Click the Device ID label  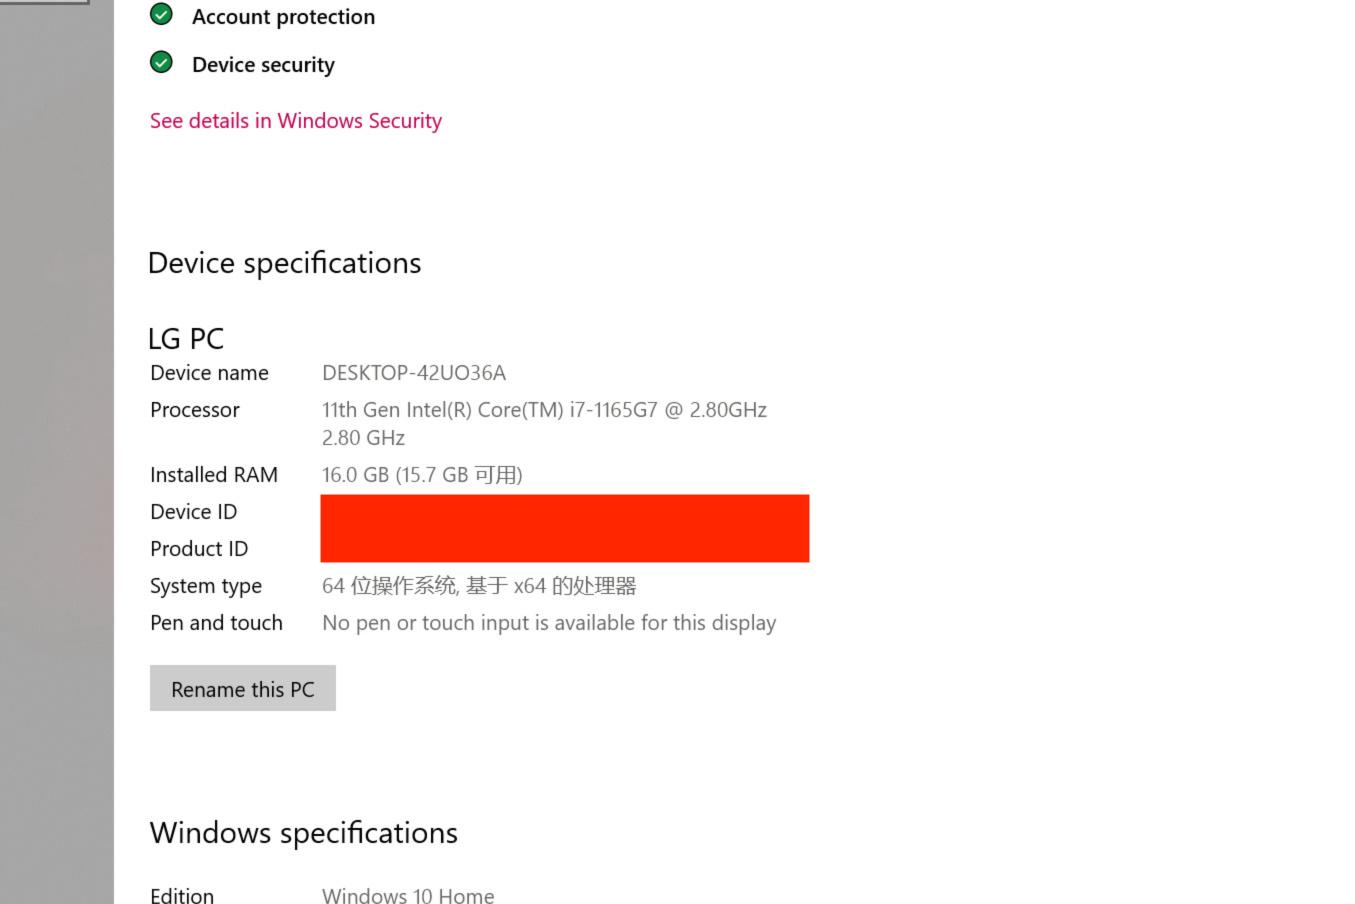coord(193,512)
